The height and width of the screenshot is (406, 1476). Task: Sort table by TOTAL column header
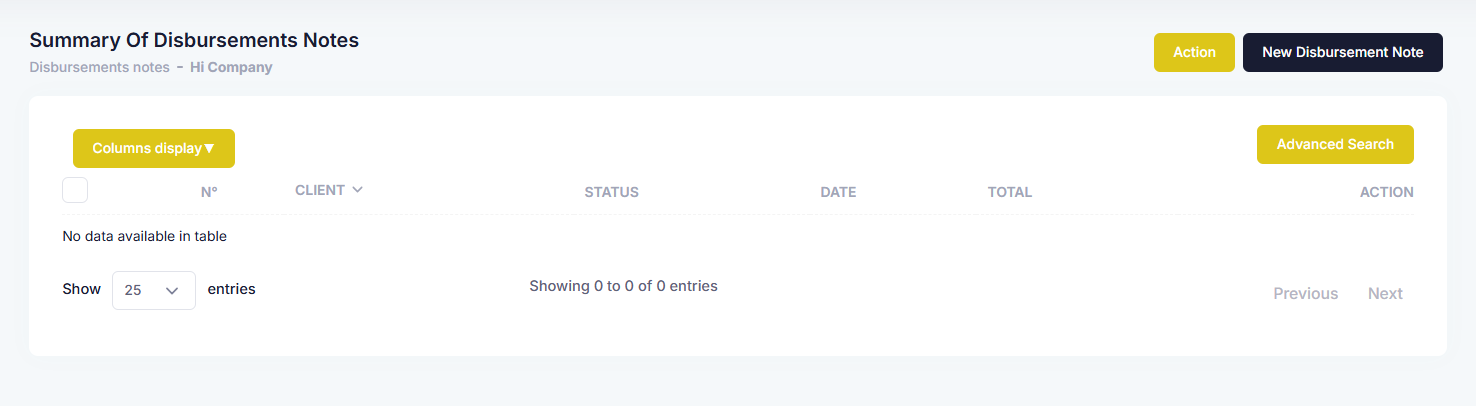[x=1010, y=192]
